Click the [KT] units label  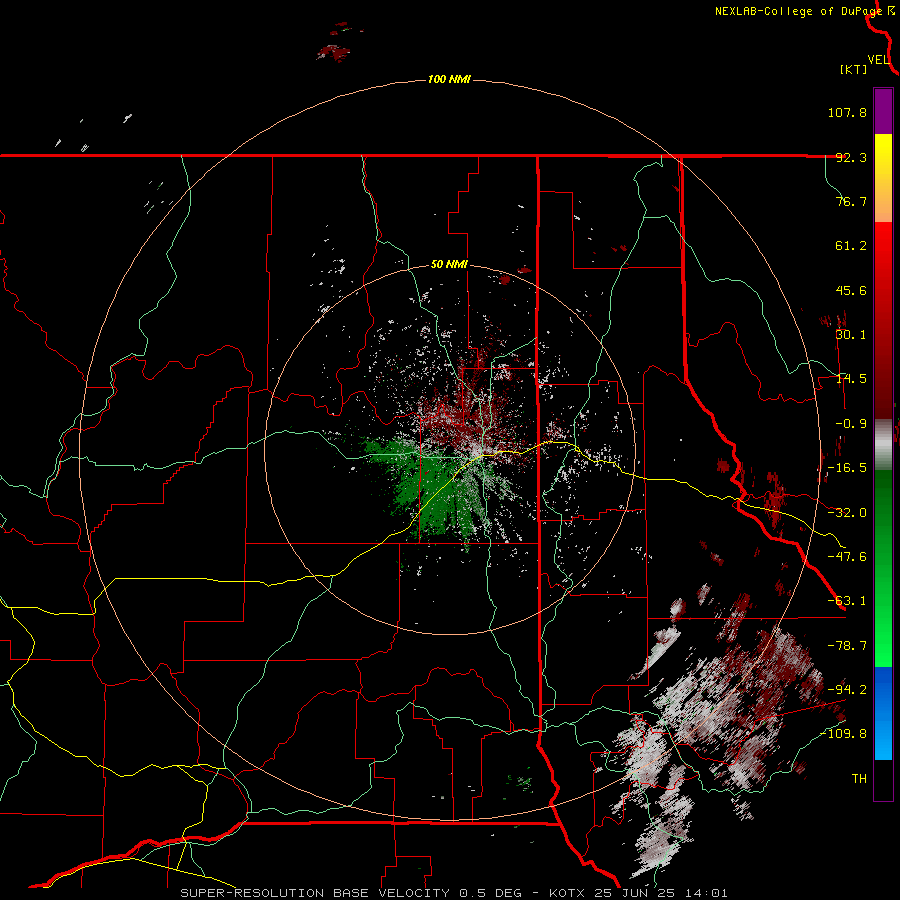(853, 69)
